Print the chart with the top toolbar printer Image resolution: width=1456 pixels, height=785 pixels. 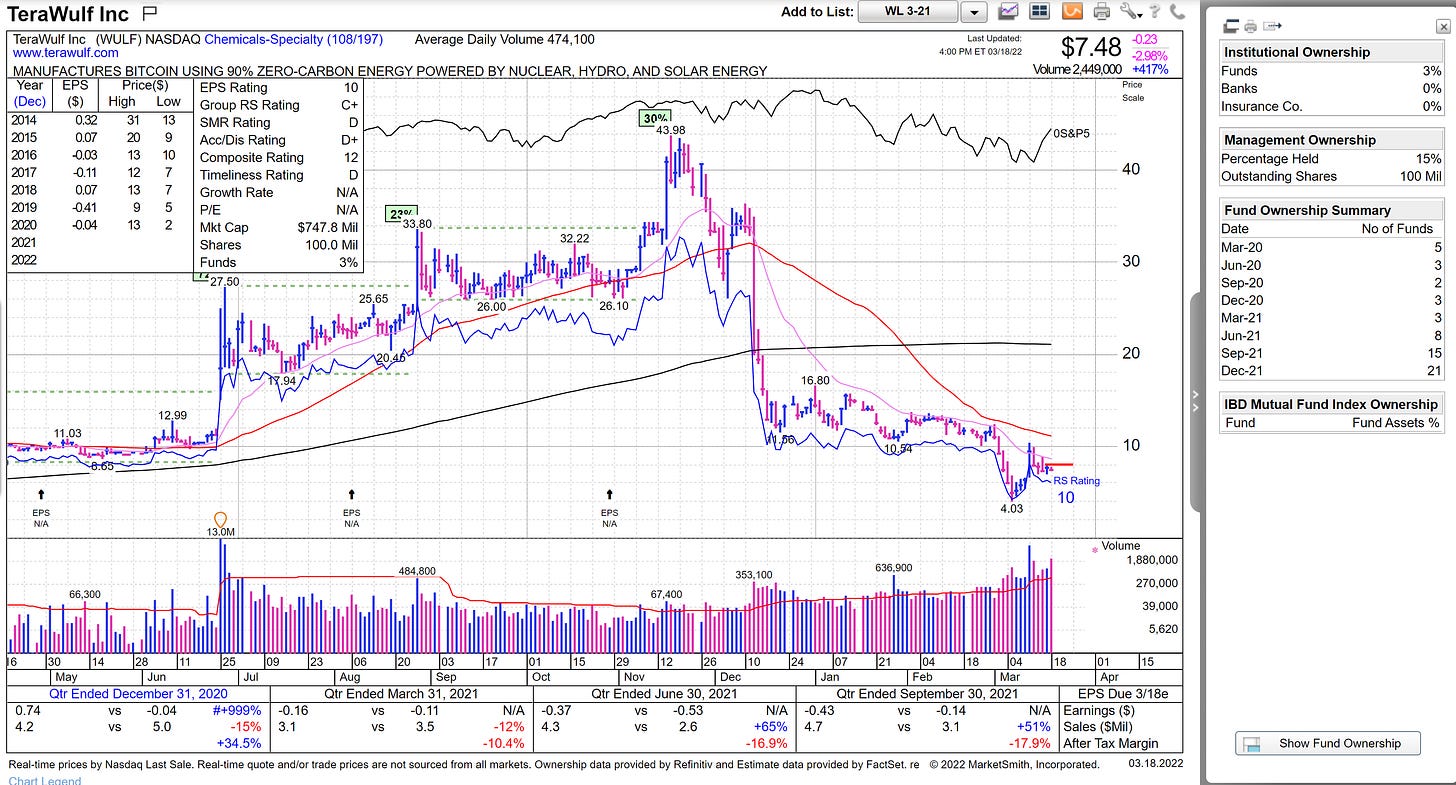(1102, 12)
